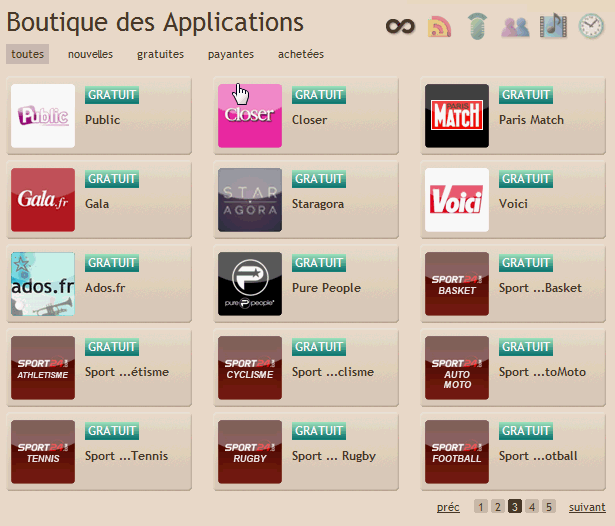
Task: Click the infinity symbol icon in header
Action: pyautogui.click(x=400, y=27)
